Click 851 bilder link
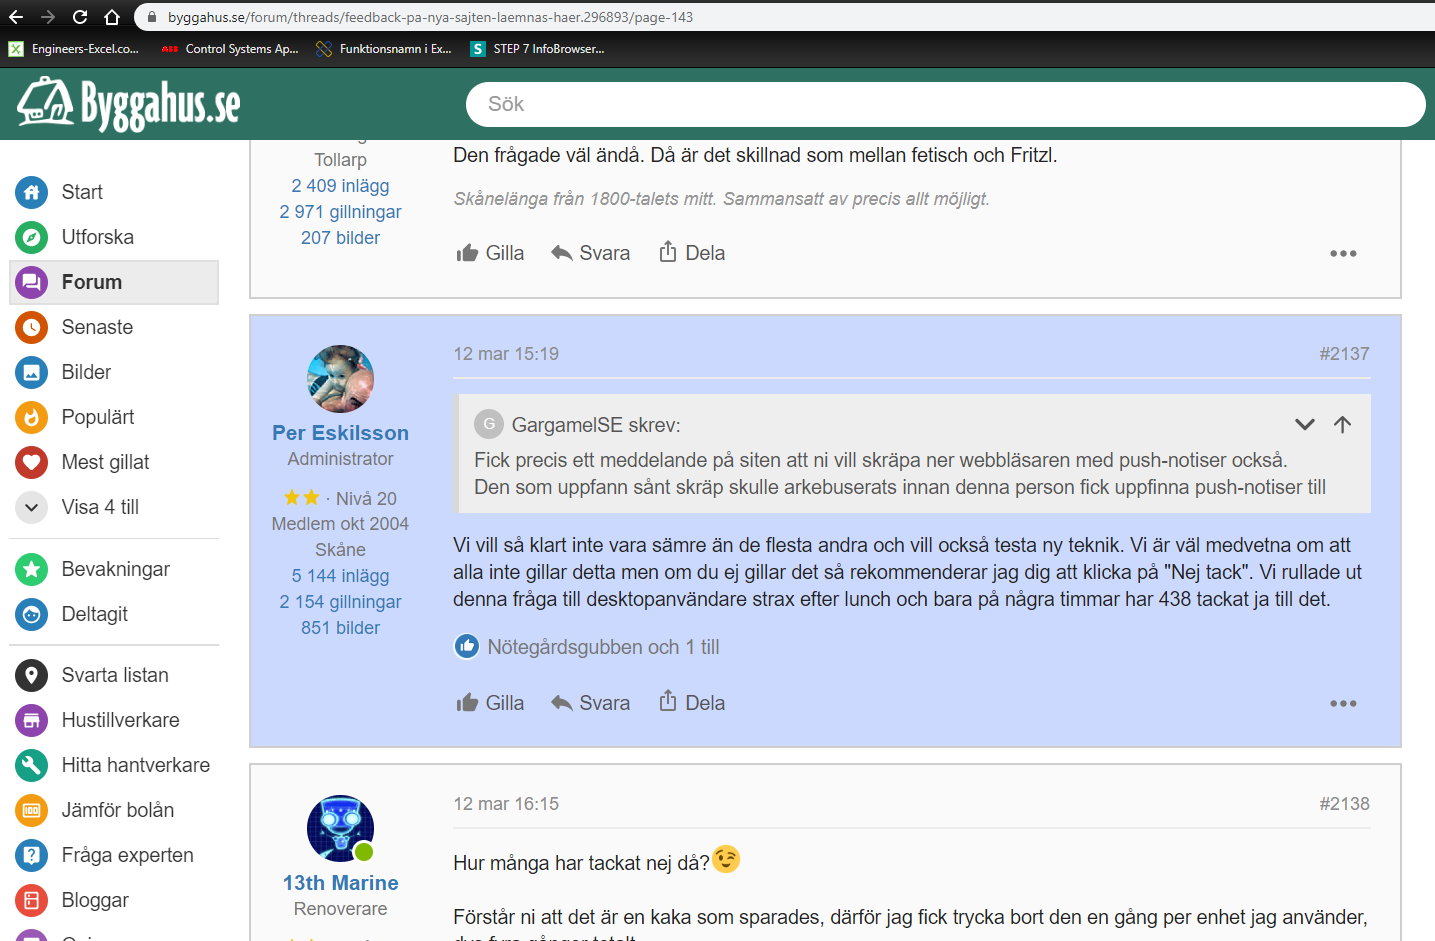 [340, 628]
